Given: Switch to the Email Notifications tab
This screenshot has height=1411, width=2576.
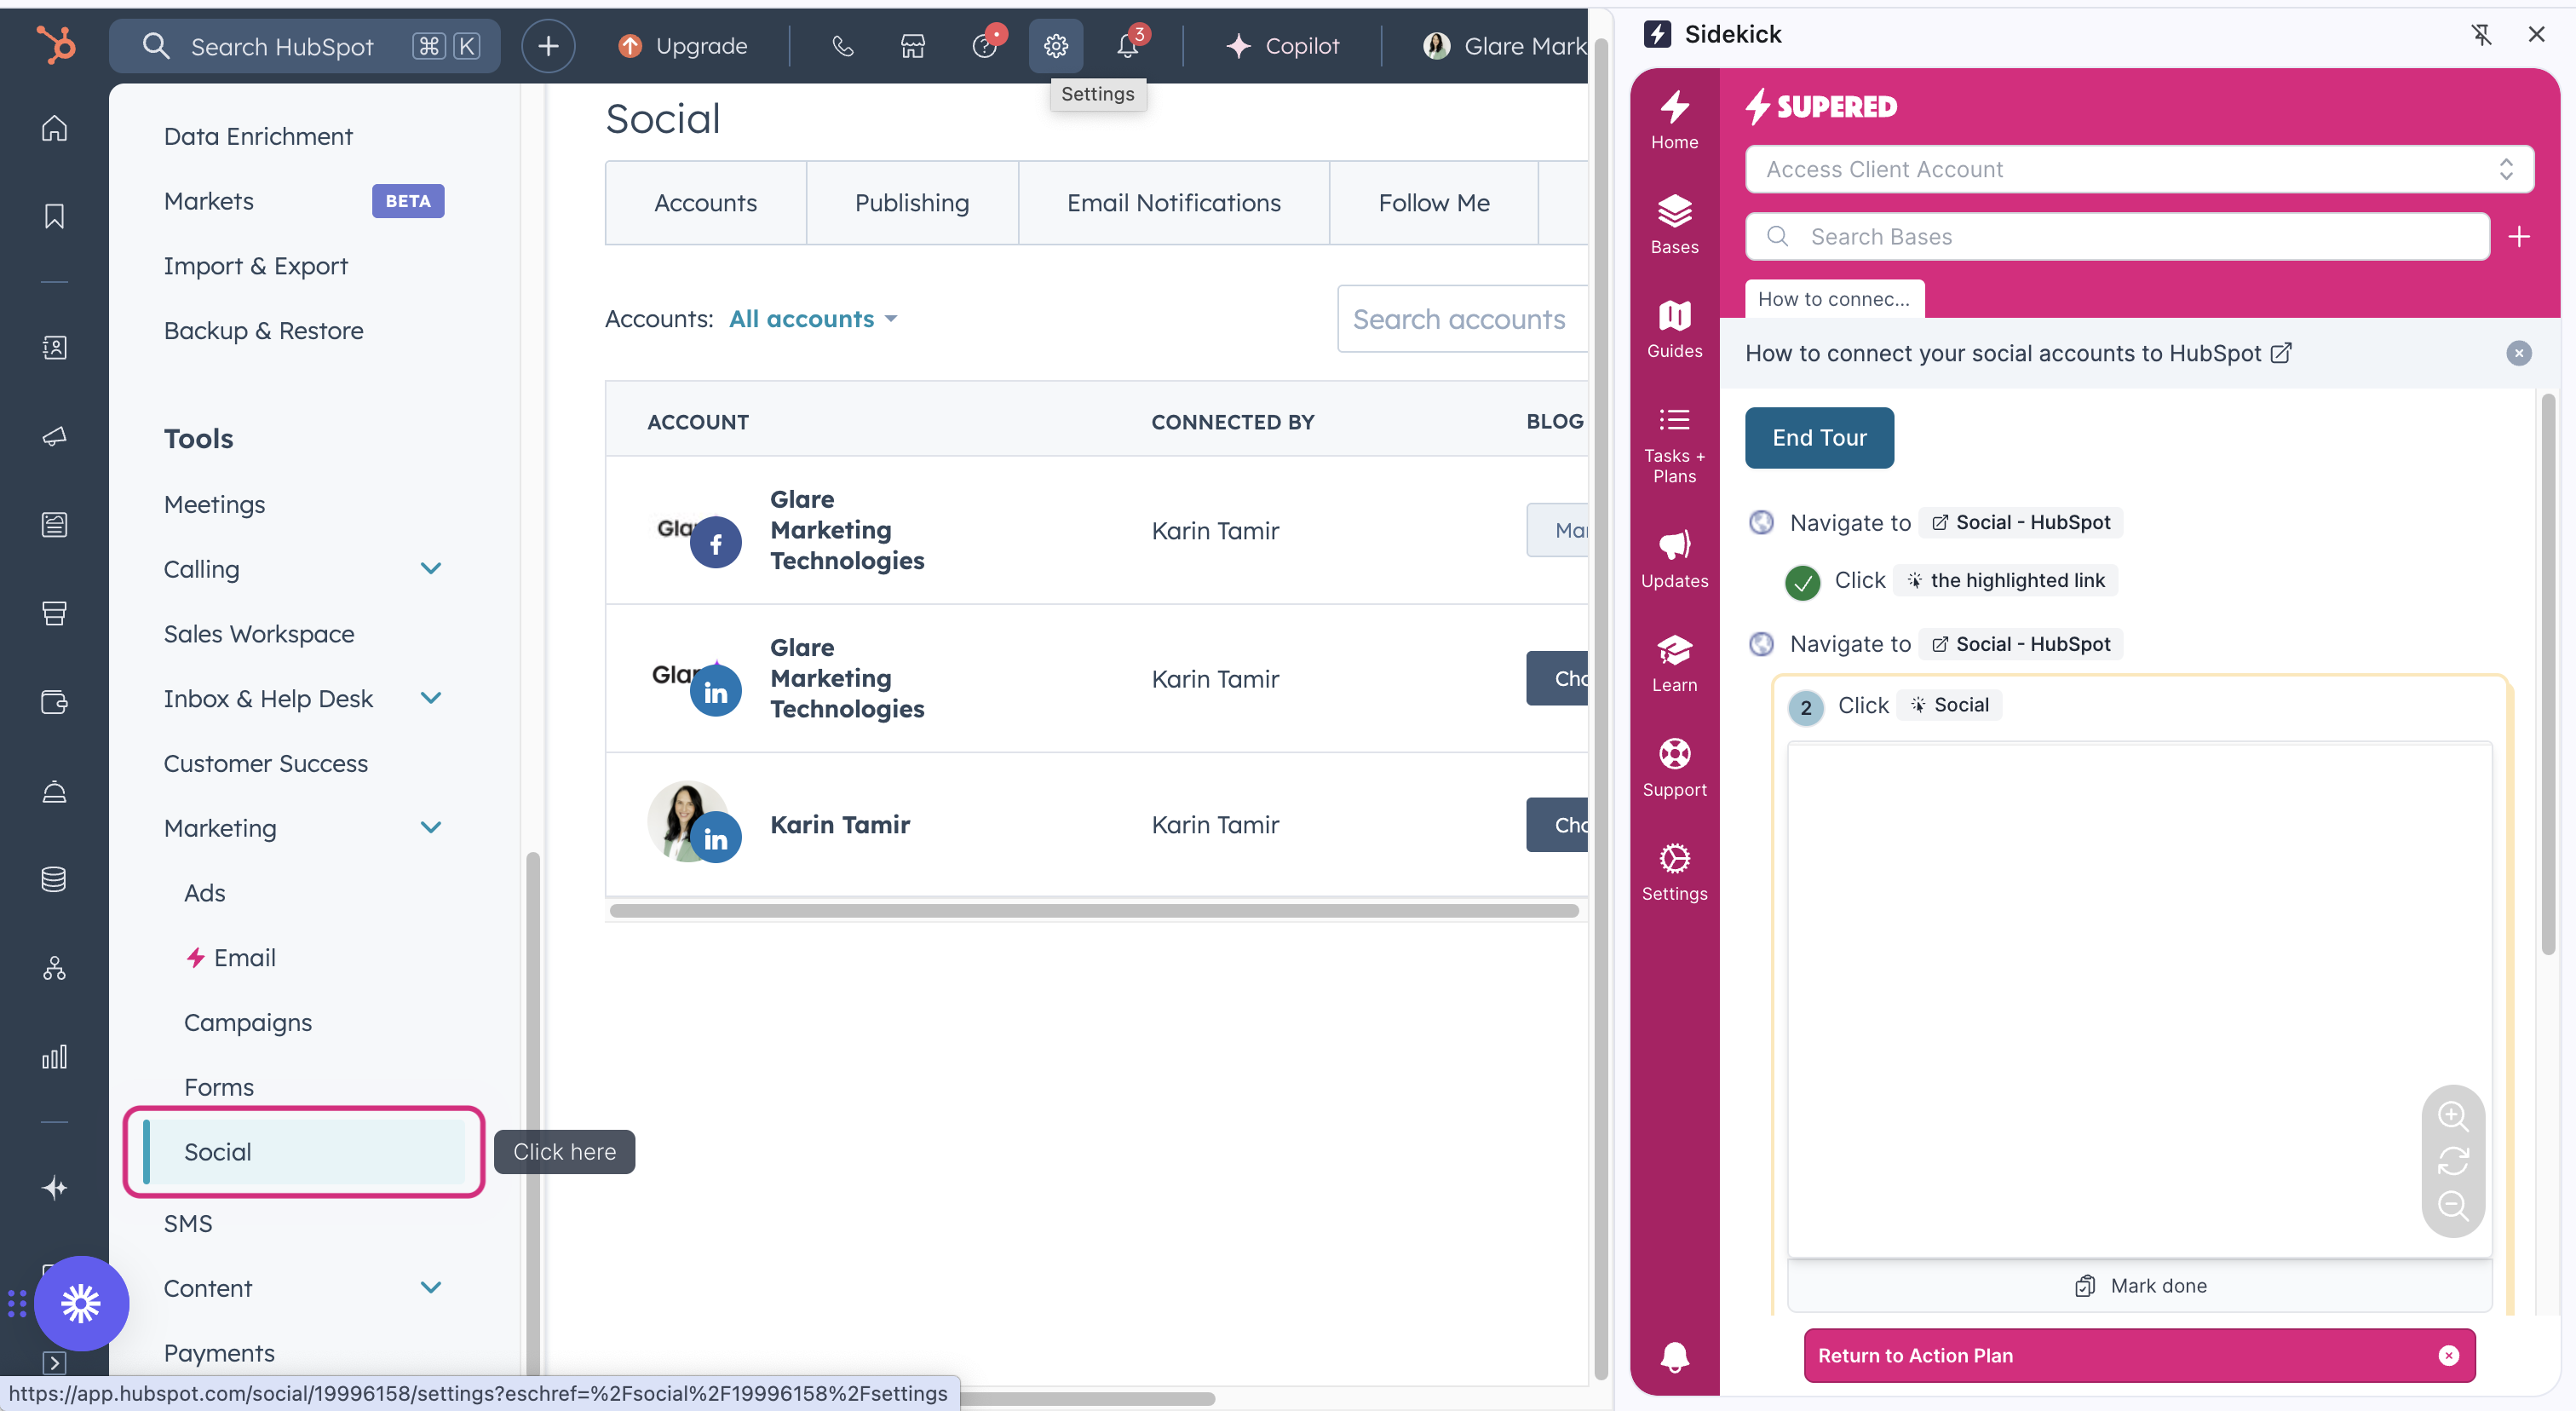Looking at the screenshot, I should click(1173, 203).
